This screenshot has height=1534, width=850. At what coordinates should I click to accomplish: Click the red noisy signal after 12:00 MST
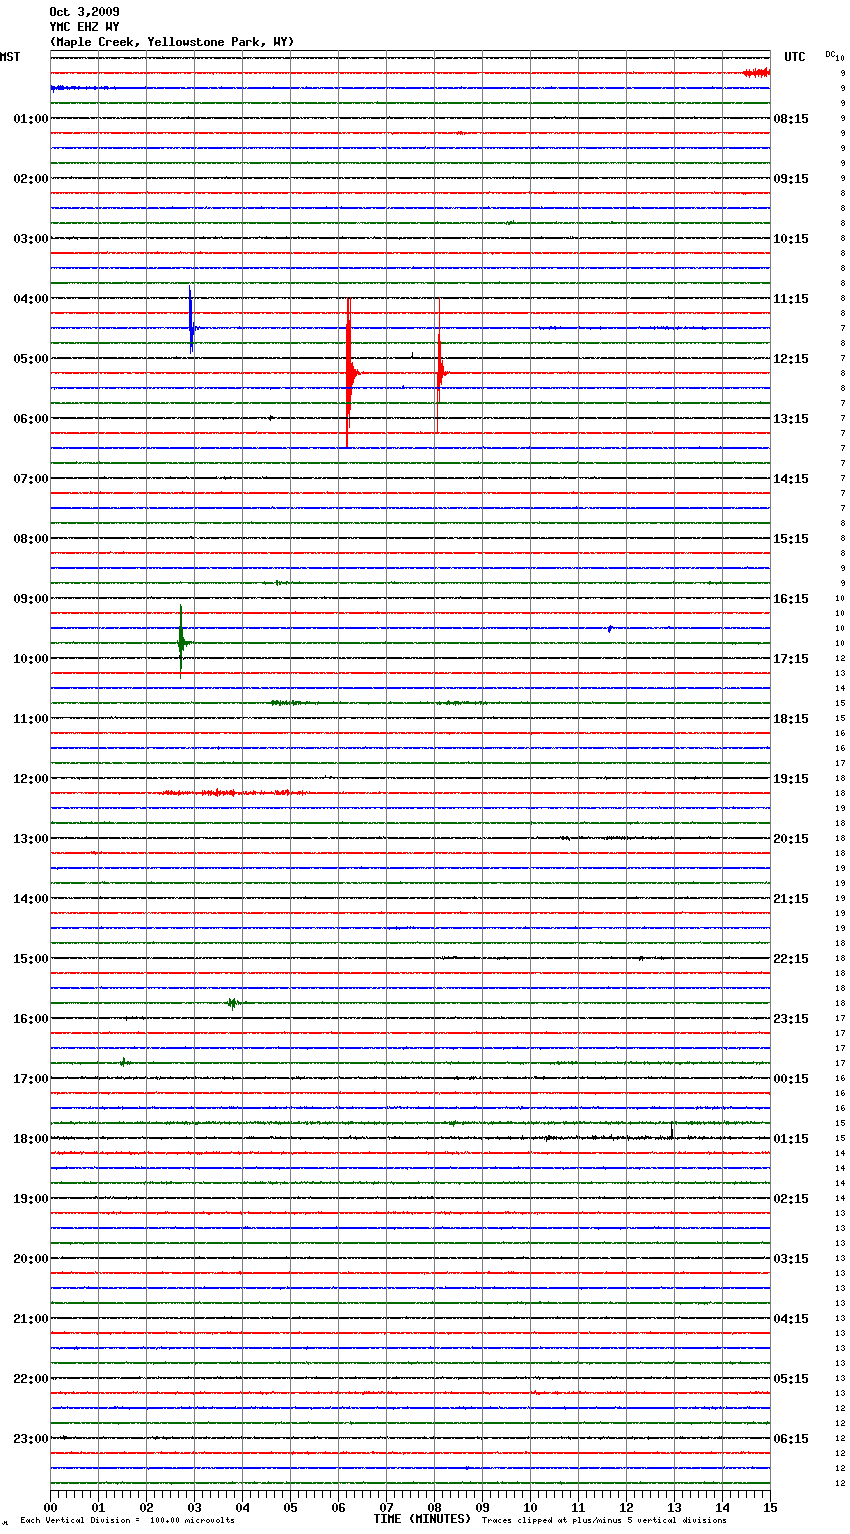point(235,793)
